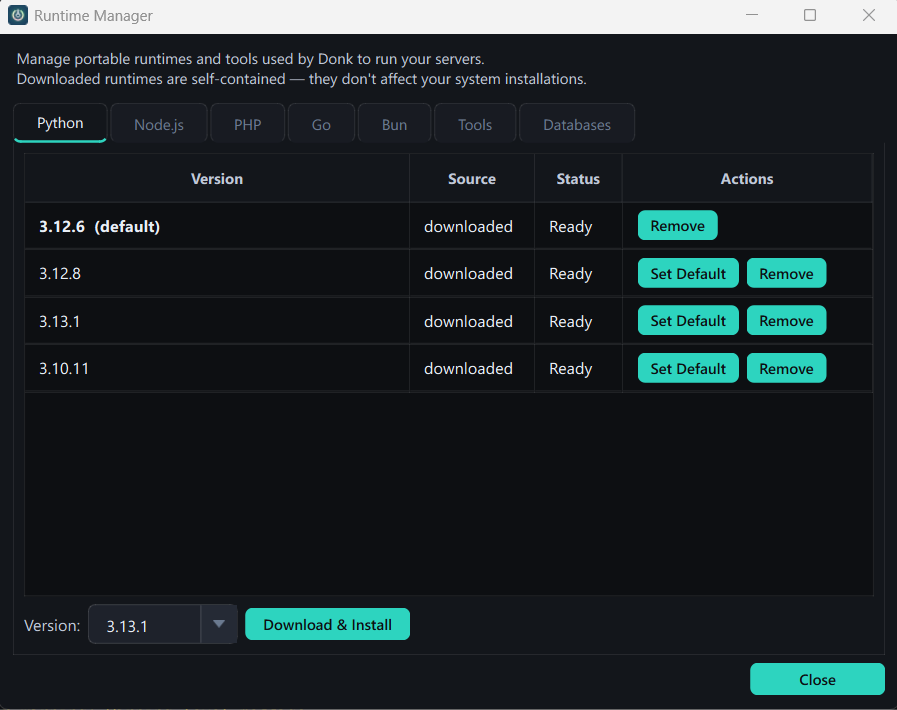Image resolution: width=897 pixels, height=710 pixels.
Task: Expand the version selection combo box
Action: coord(219,624)
